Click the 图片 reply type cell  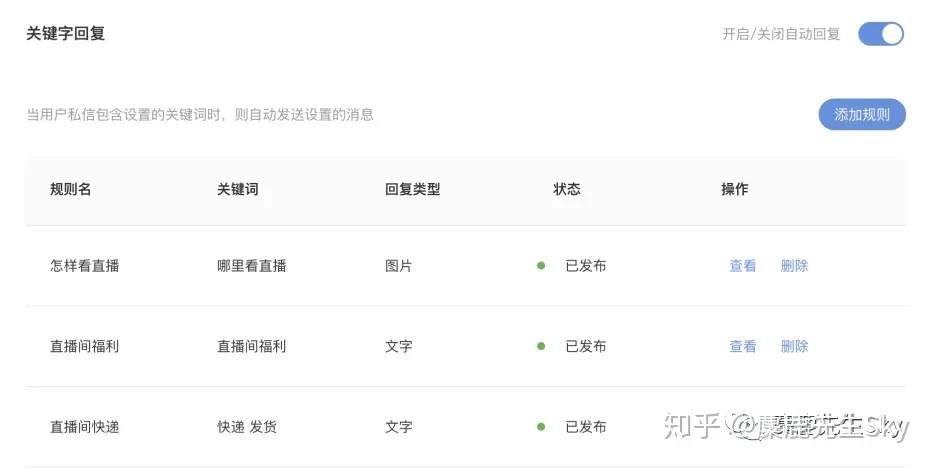click(398, 266)
